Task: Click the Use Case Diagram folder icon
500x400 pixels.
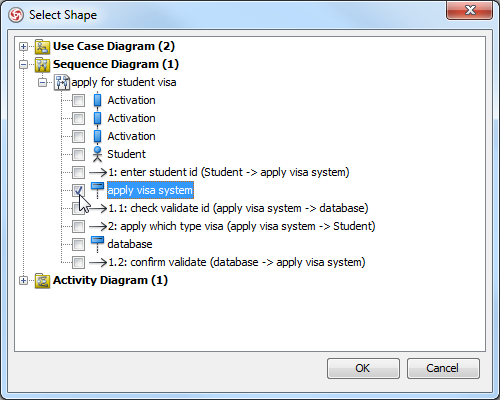Action: (x=42, y=46)
